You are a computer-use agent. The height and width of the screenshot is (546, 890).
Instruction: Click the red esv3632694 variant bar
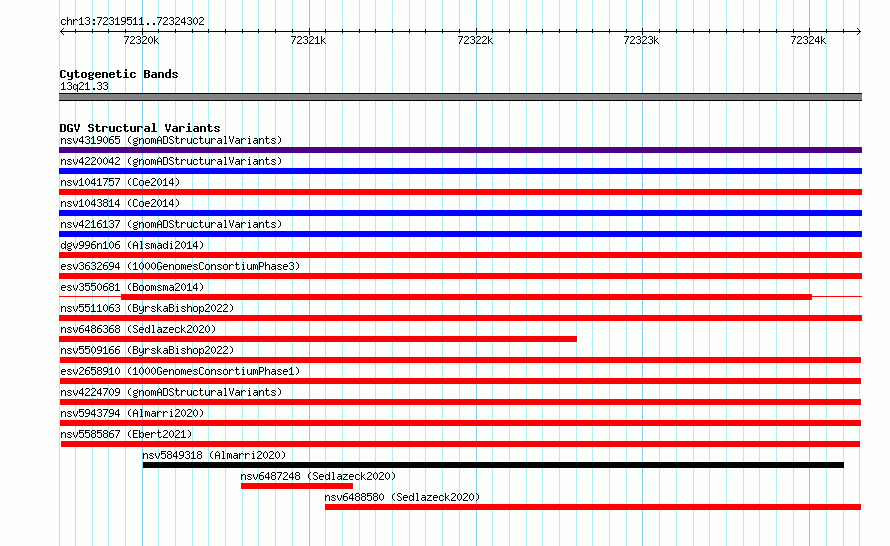(460, 276)
